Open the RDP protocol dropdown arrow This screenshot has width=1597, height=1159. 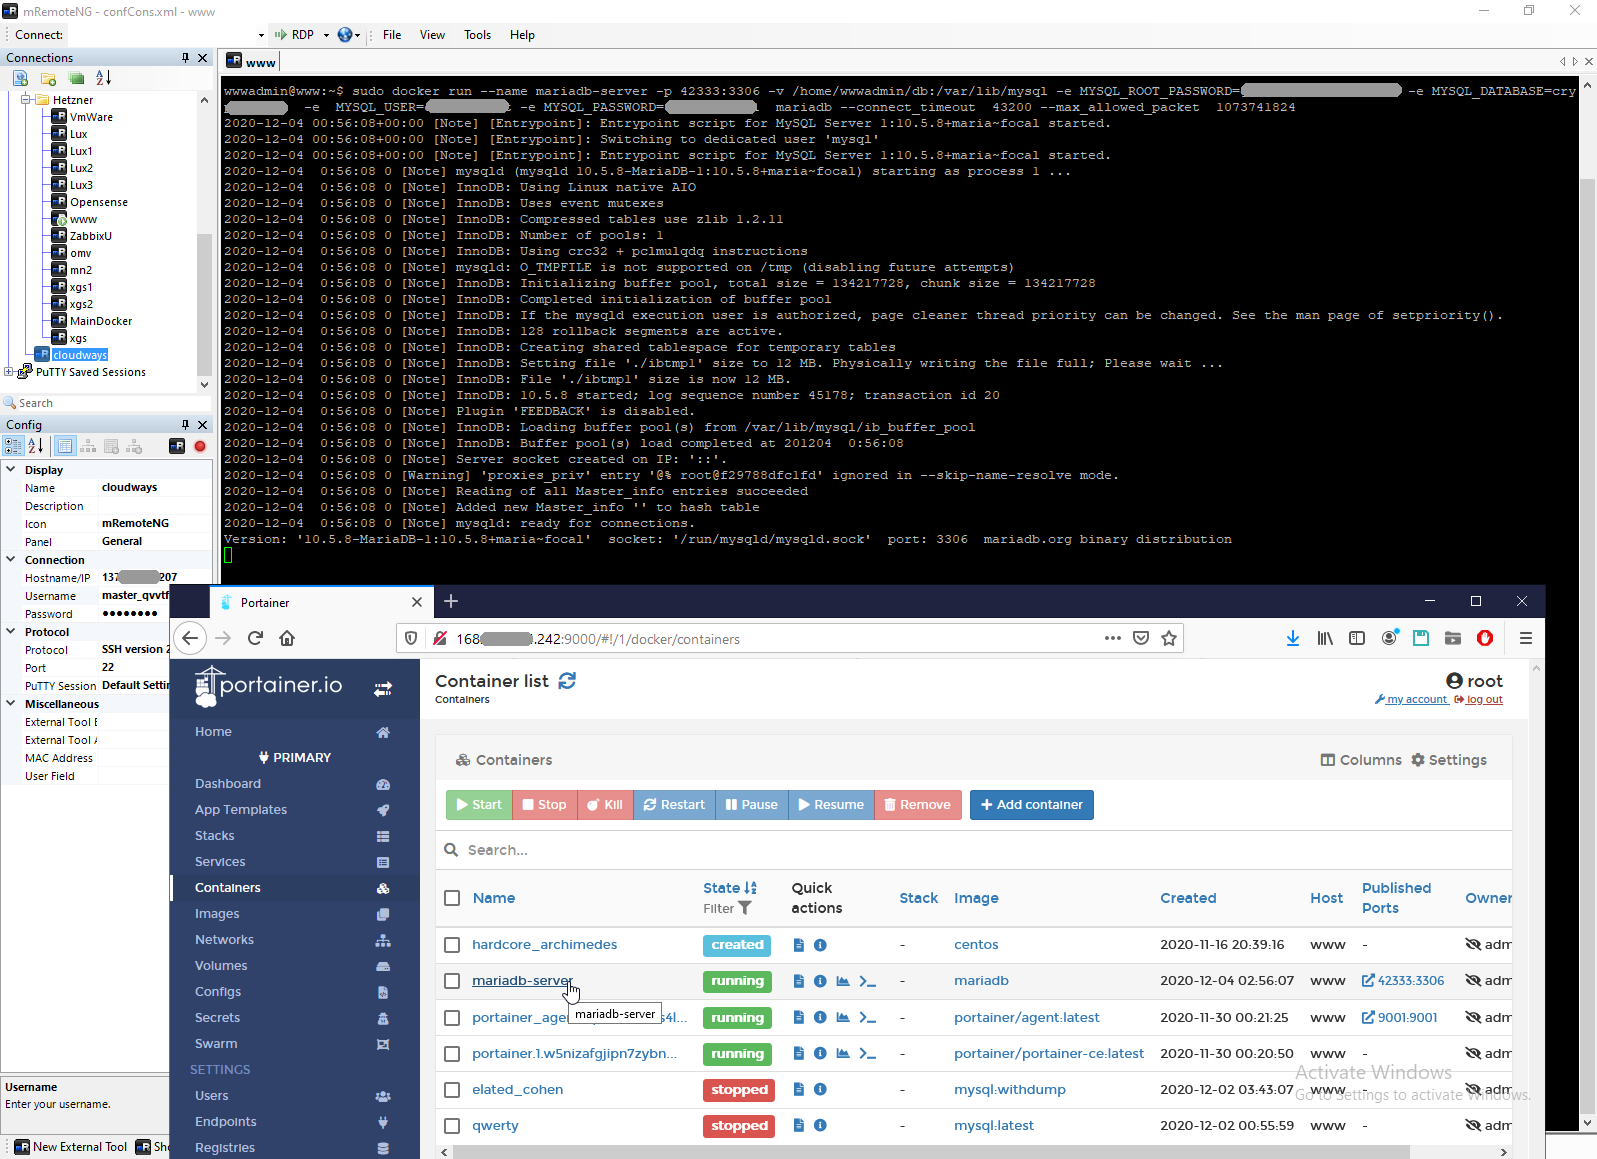pyautogui.click(x=326, y=35)
